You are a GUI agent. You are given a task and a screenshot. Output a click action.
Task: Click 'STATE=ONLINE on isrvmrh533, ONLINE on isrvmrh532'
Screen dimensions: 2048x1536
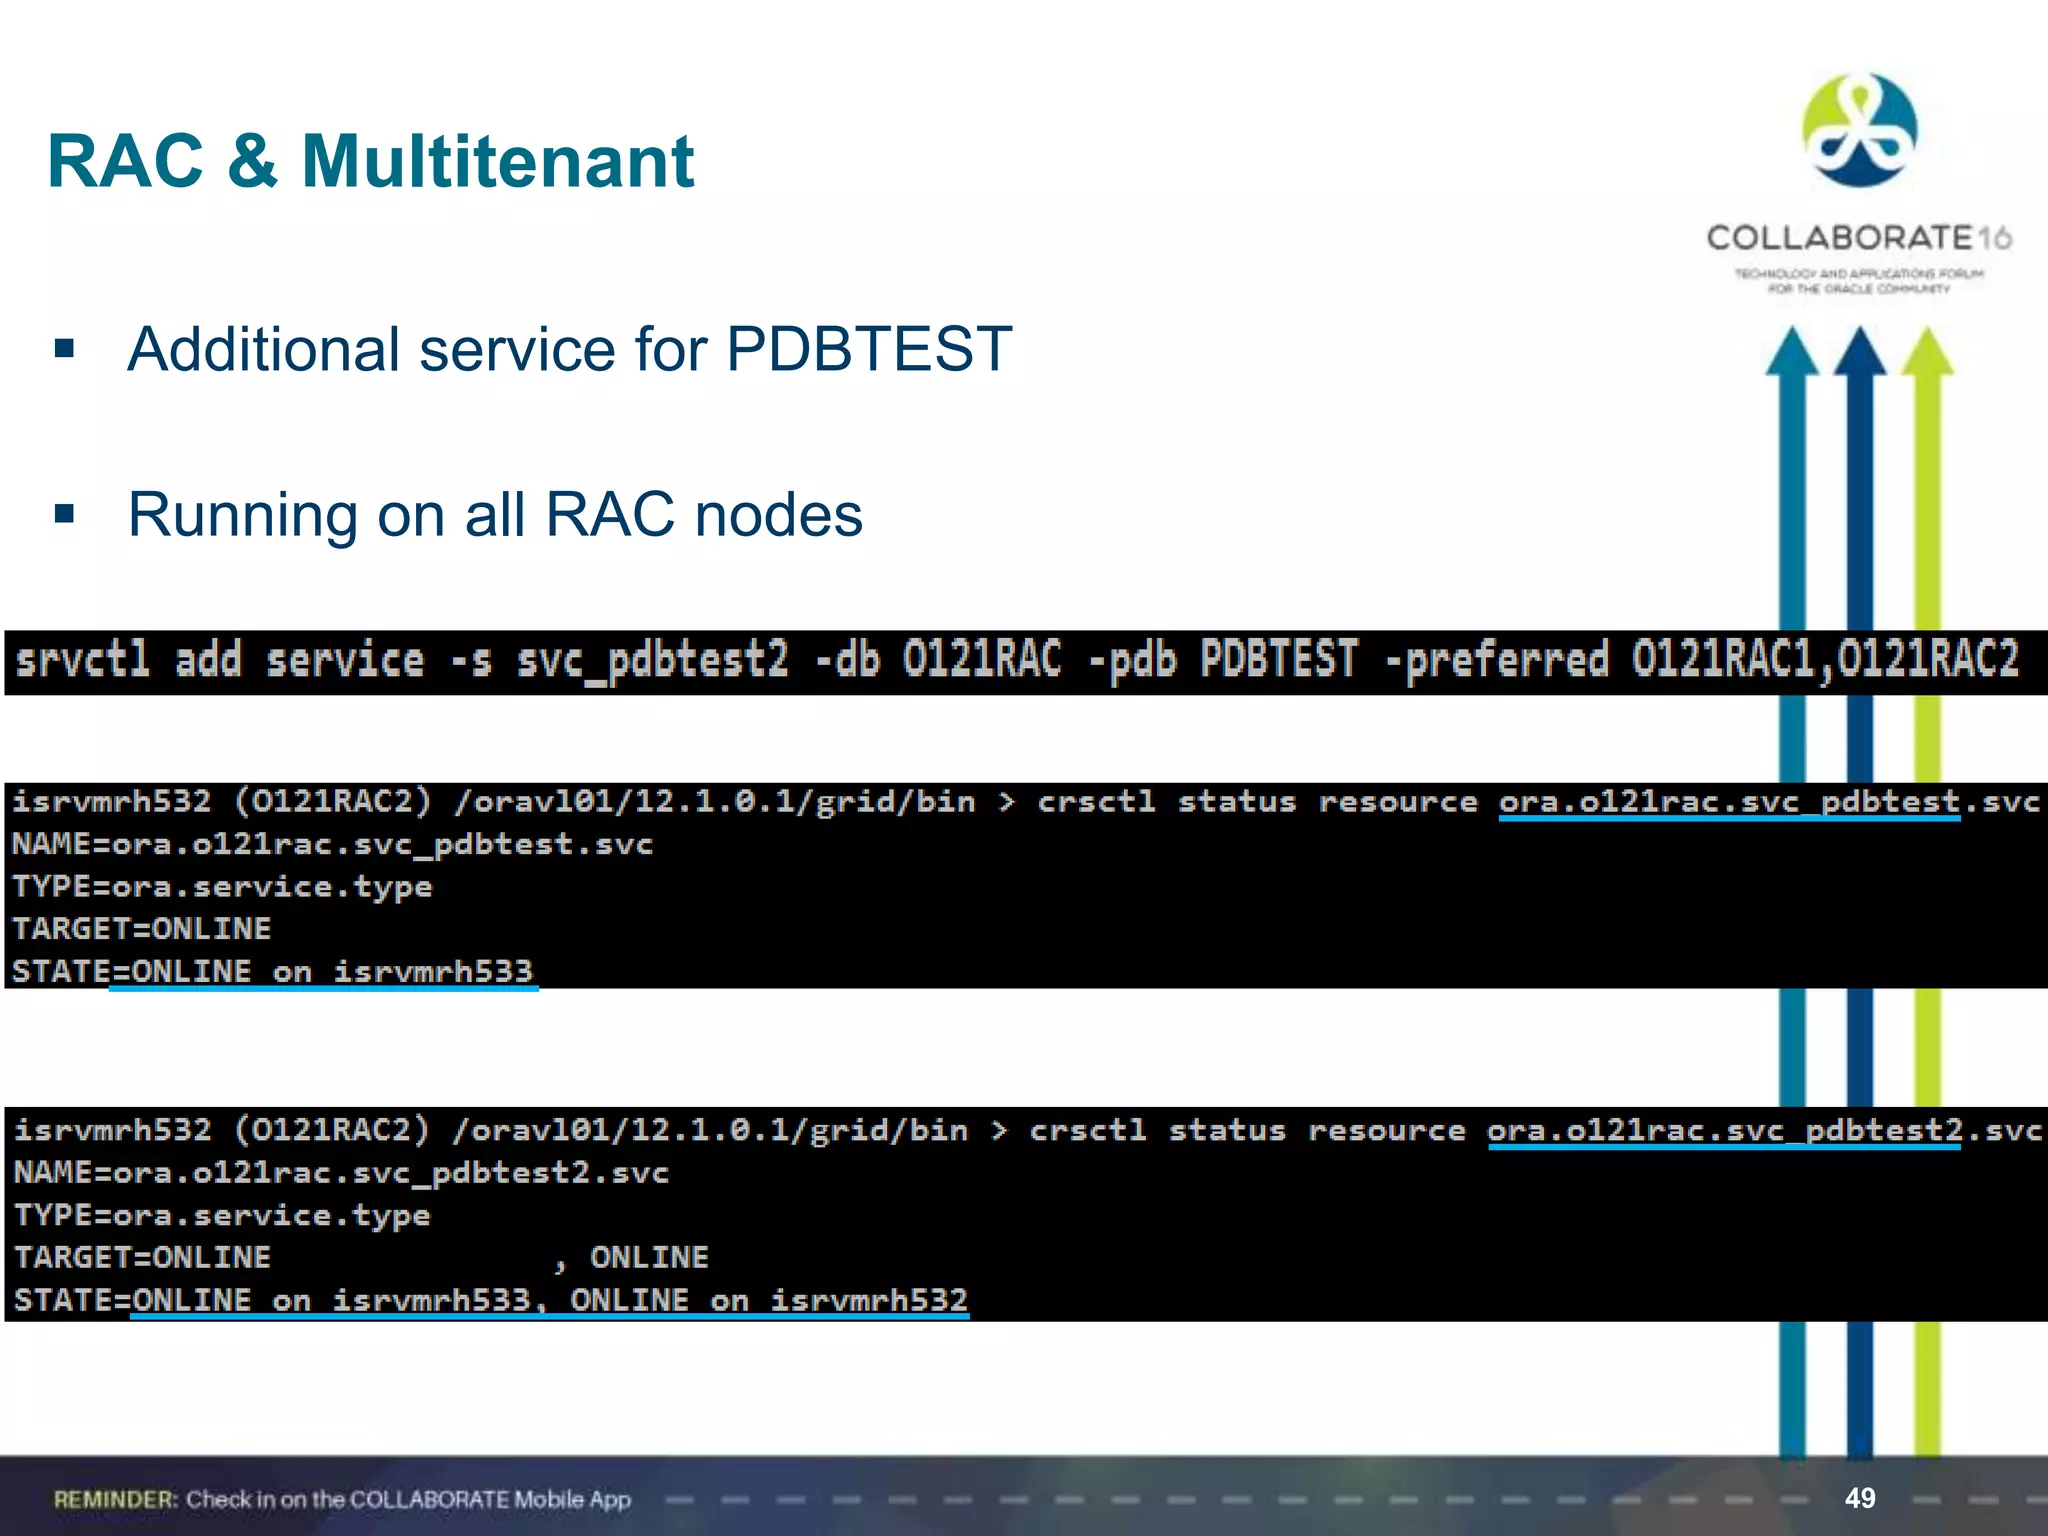point(491,1299)
